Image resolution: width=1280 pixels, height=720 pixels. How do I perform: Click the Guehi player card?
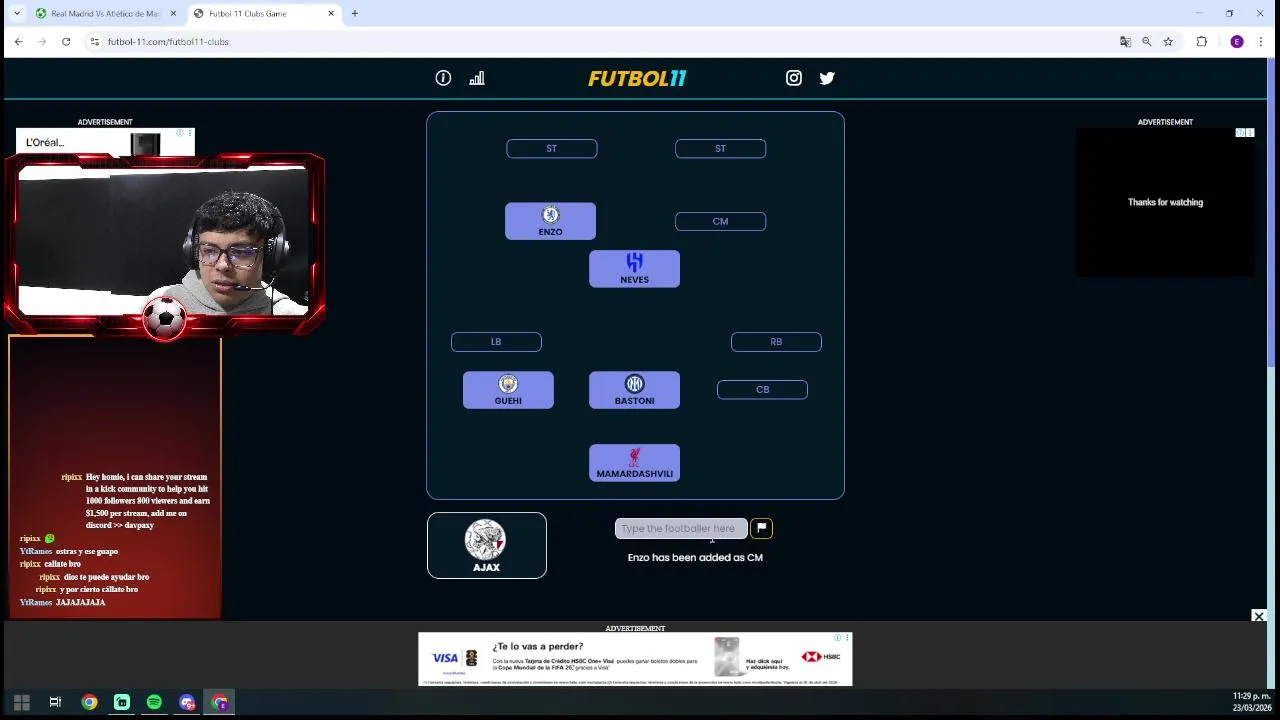click(508, 390)
